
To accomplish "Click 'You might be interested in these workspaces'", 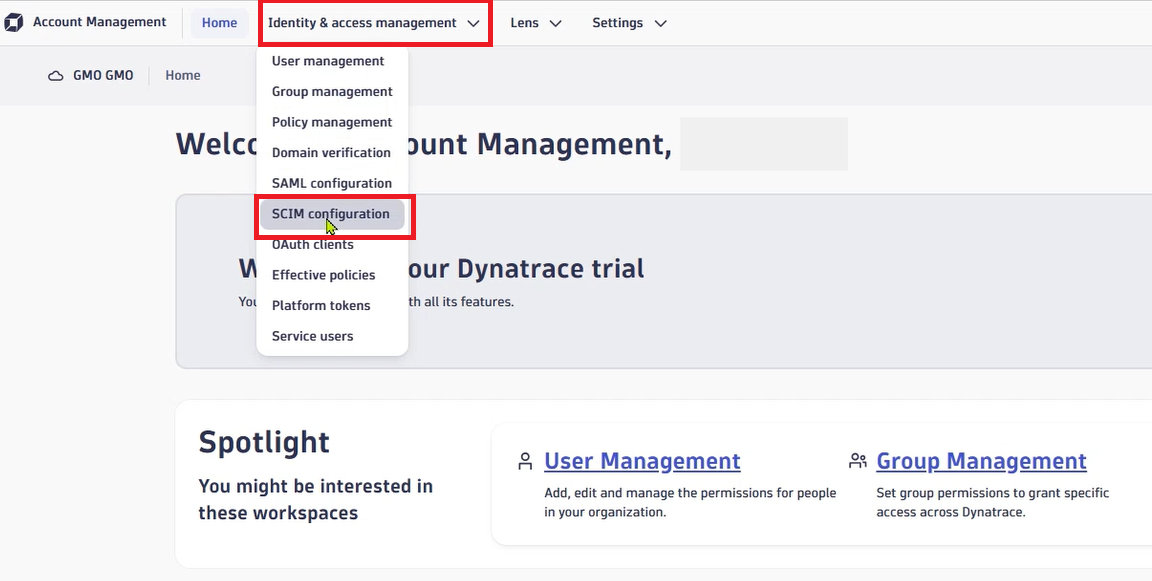I will 315,499.
